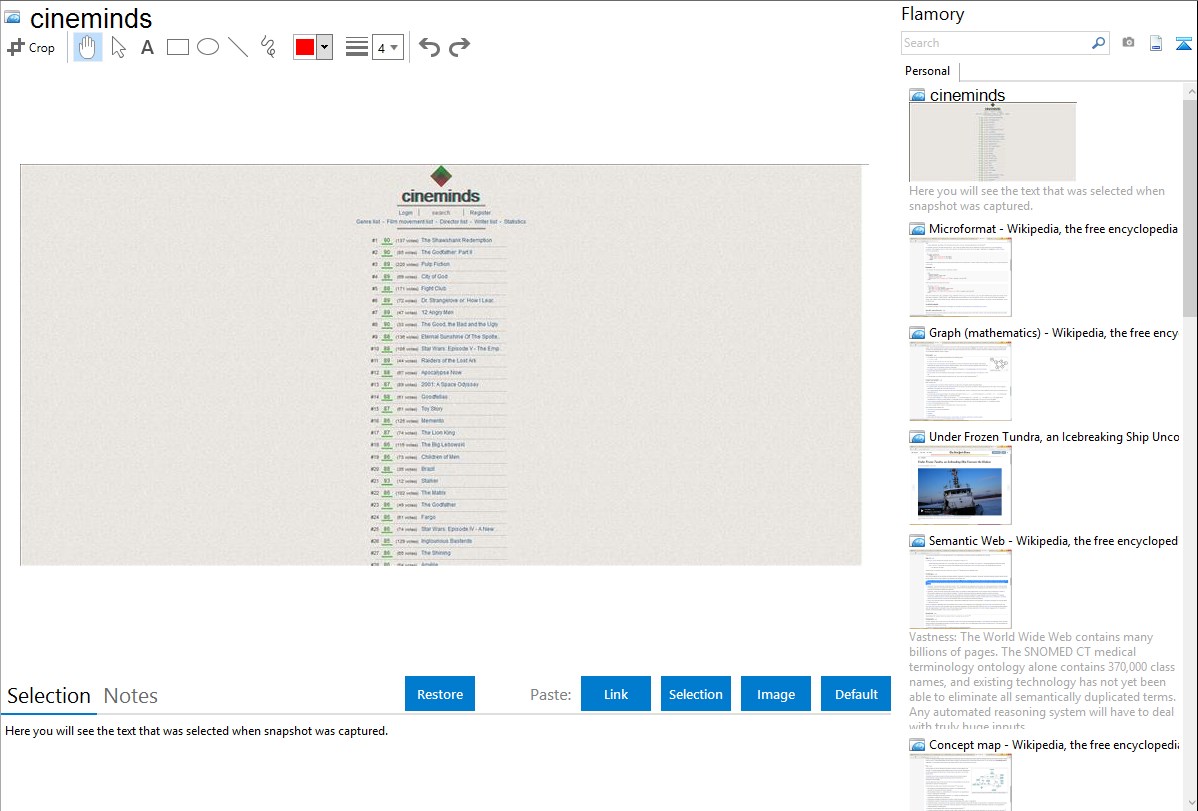Click the sidebar vertical scrollbar
Screen dimensions: 1198x811
point(1190,206)
